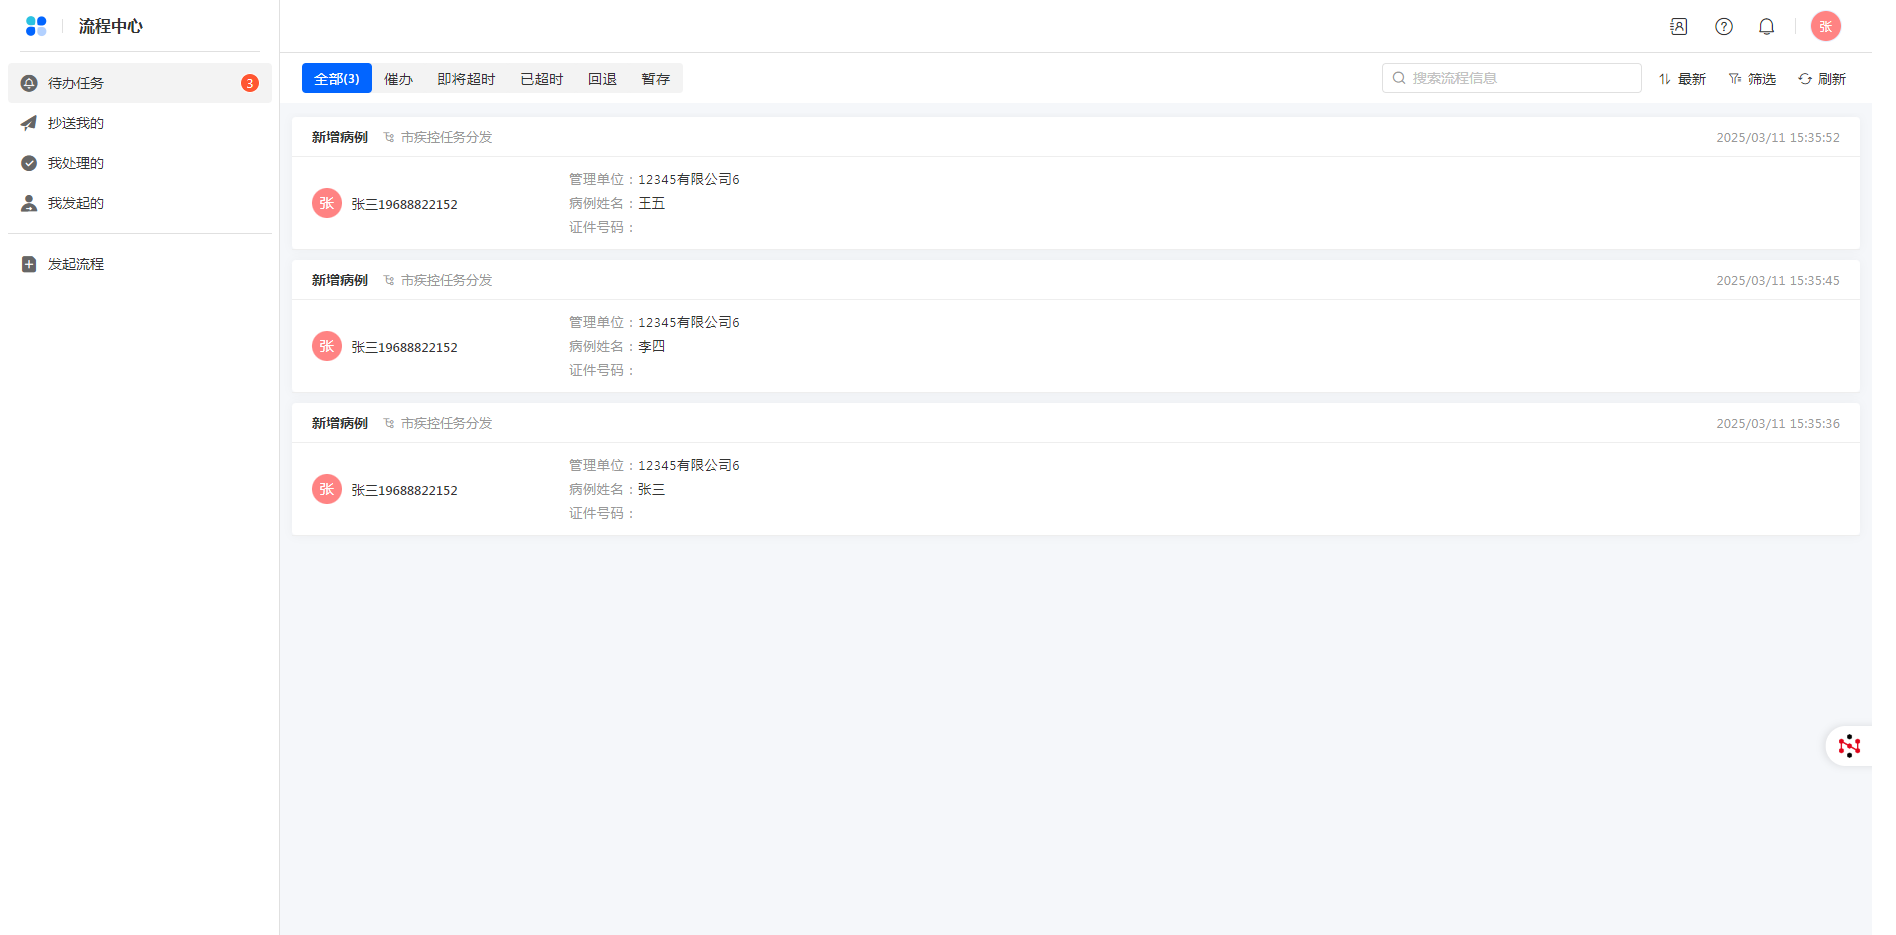Select the 已超时 tab
Image resolution: width=1896 pixels, height=935 pixels.
(541, 79)
